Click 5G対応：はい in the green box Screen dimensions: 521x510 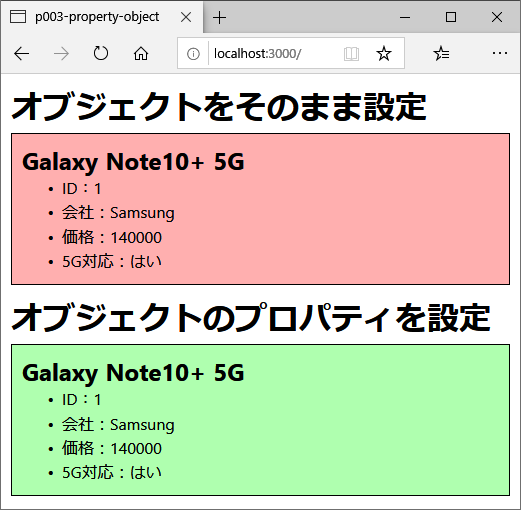tap(112, 472)
